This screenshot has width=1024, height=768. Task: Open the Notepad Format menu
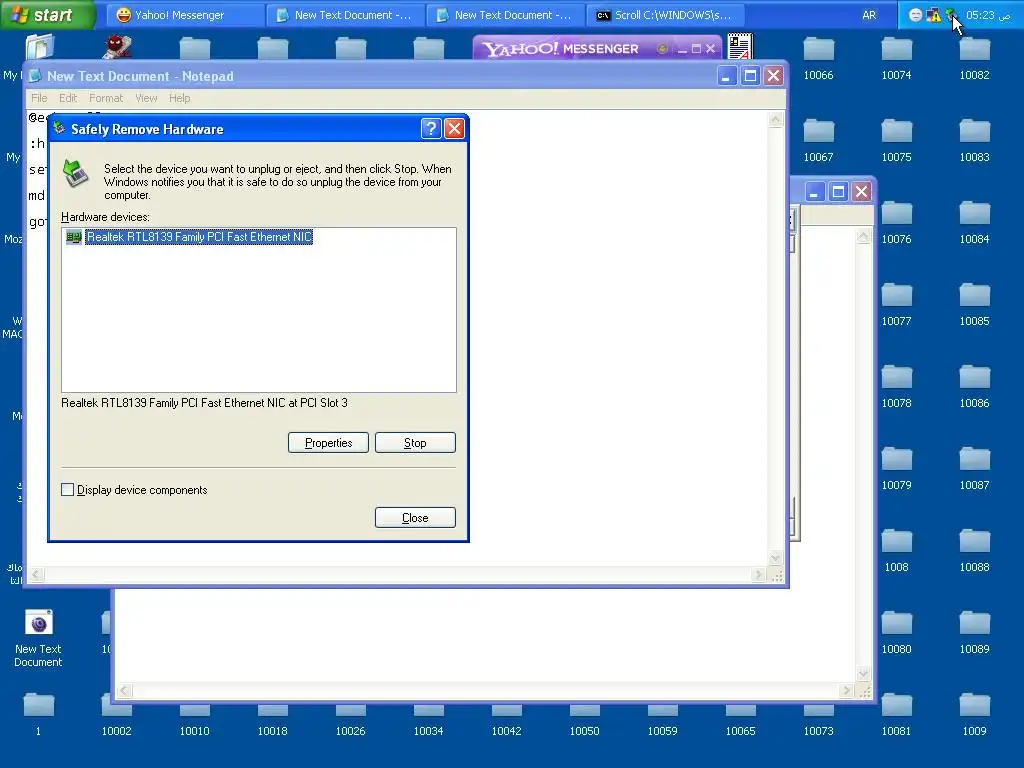(106, 98)
